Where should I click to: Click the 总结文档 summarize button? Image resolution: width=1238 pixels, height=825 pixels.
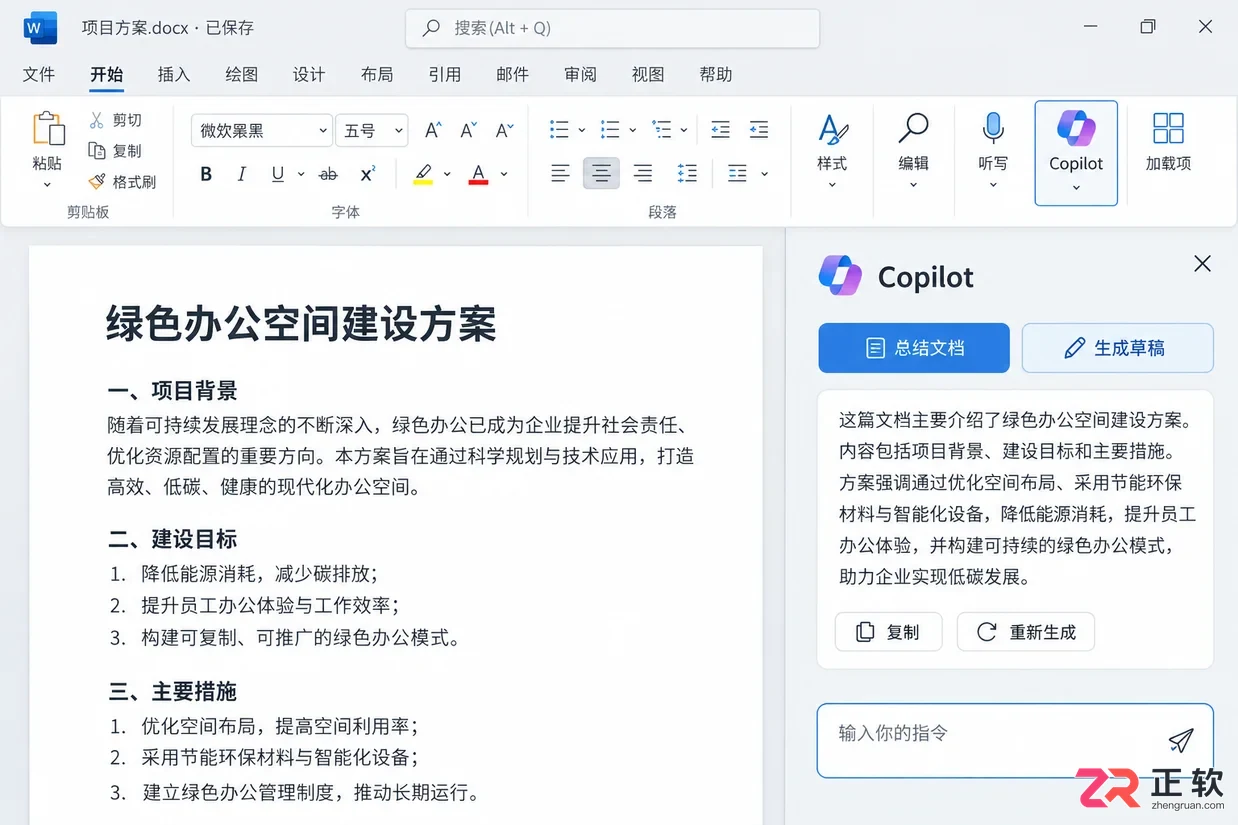pyautogui.click(x=915, y=348)
